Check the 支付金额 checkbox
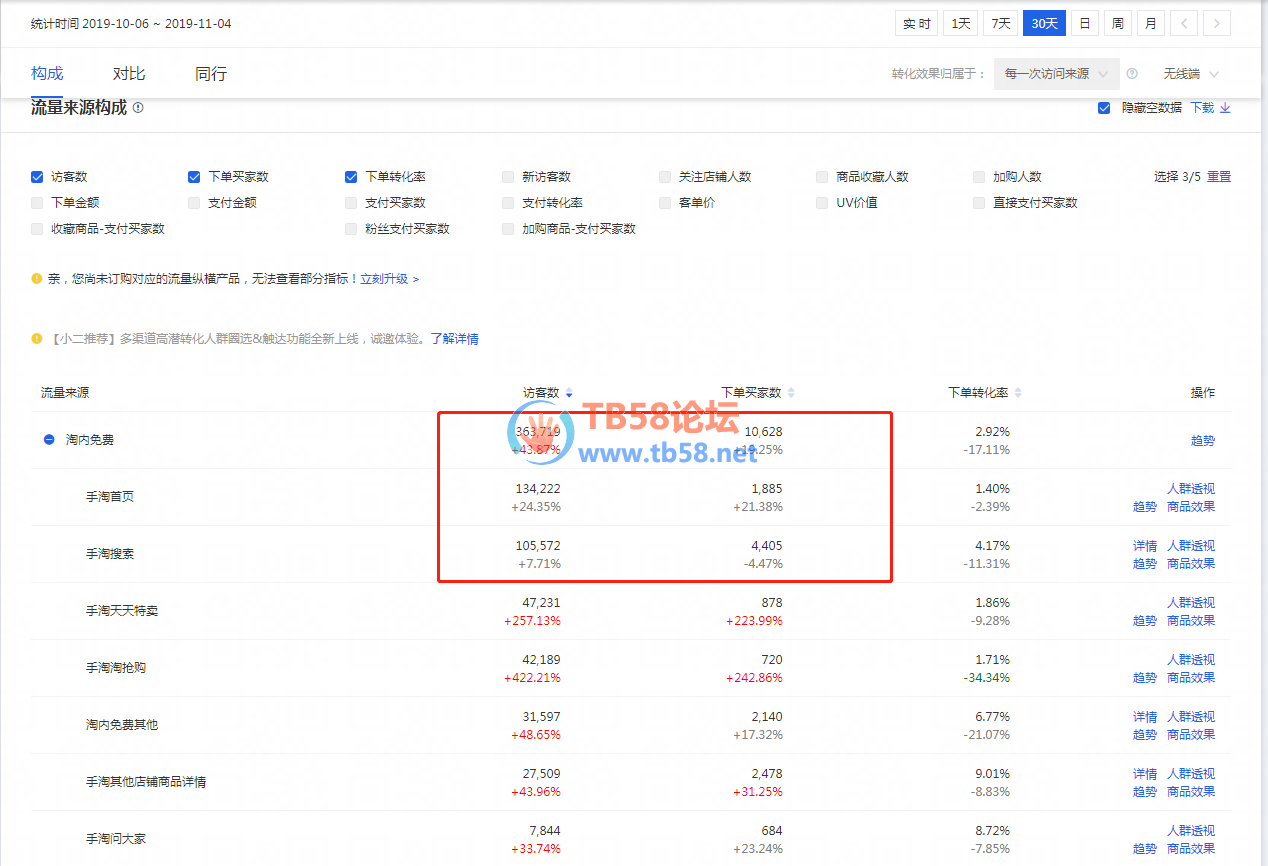 click(194, 203)
